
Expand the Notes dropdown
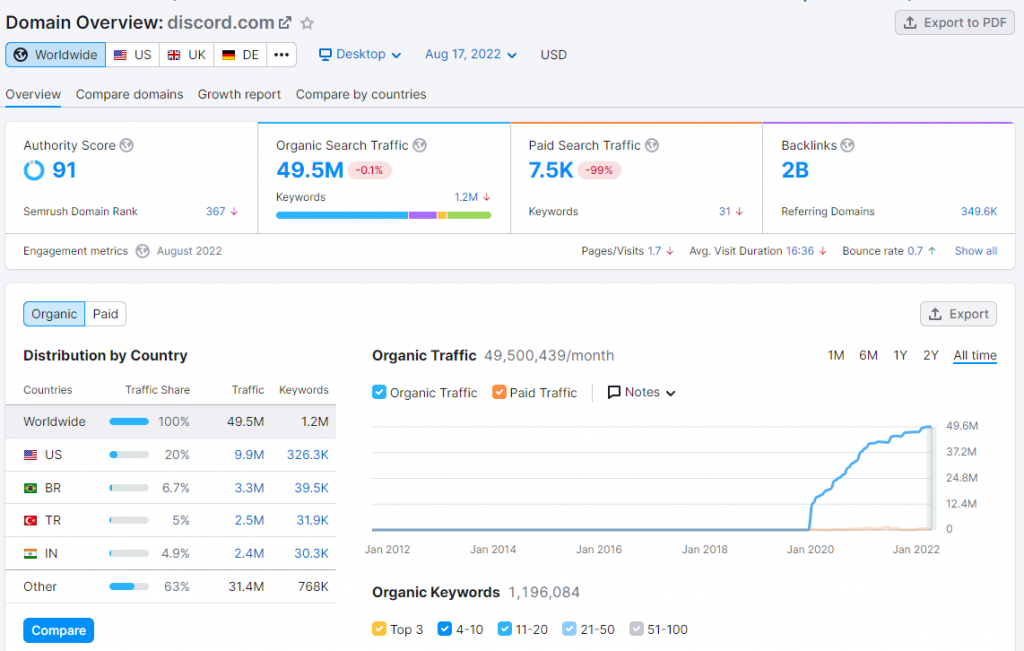point(641,392)
